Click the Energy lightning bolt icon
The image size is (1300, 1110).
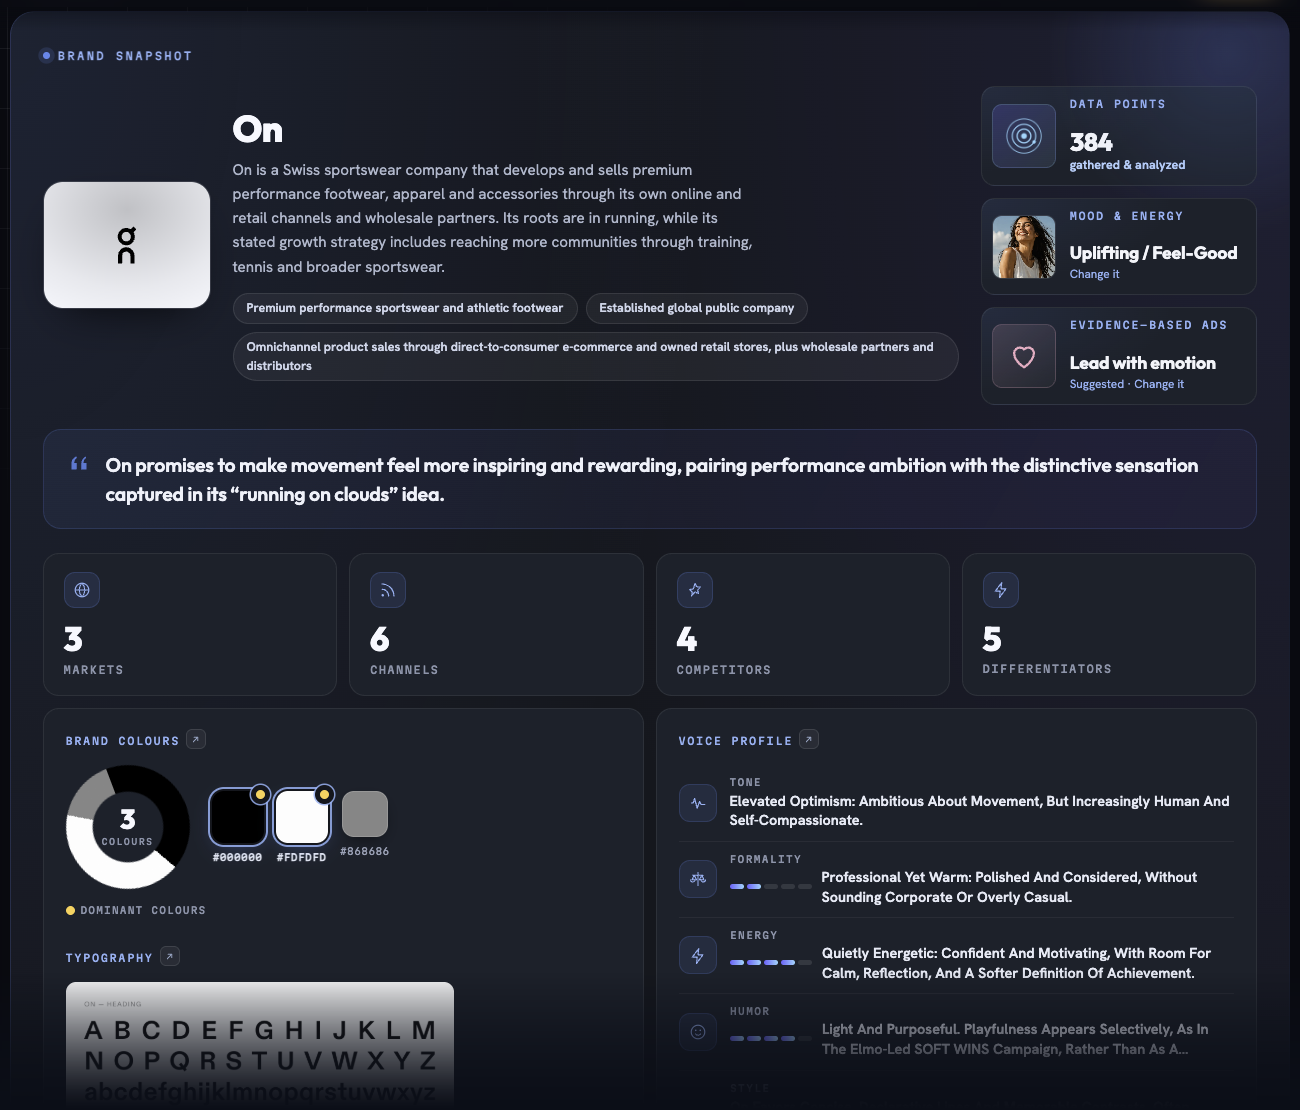[698, 955]
